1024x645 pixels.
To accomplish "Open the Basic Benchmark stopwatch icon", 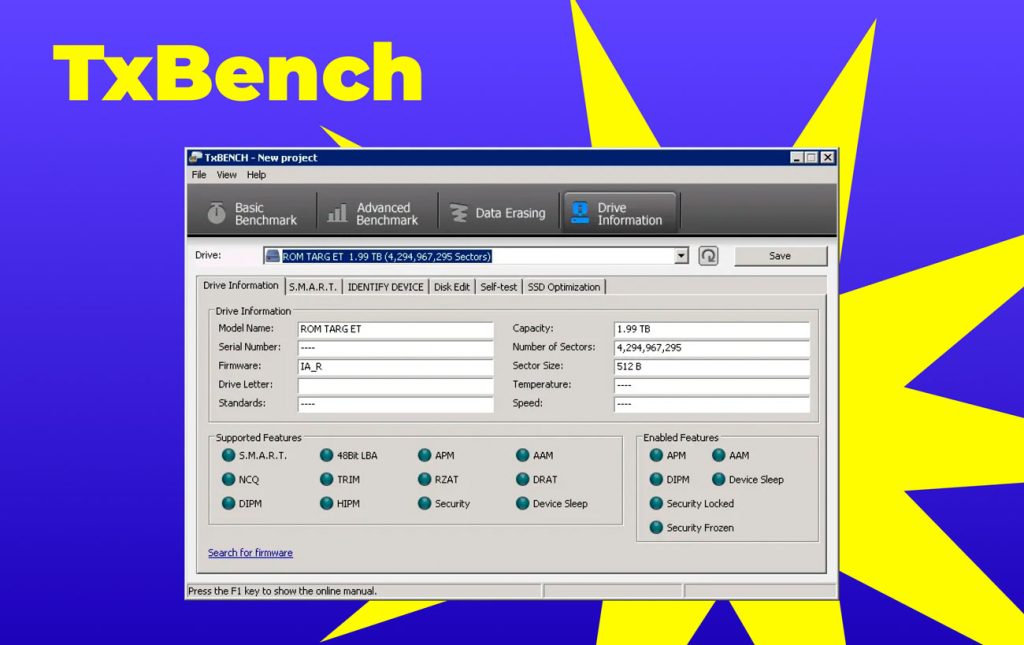I will pyautogui.click(x=216, y=213).
